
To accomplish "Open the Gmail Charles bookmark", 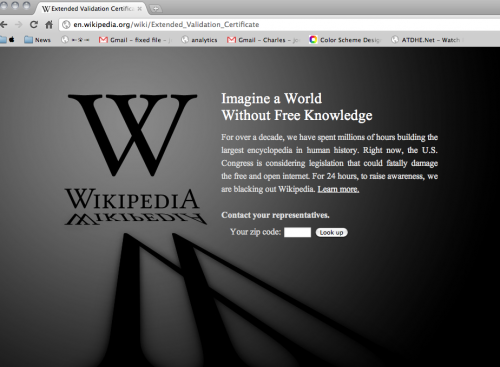I will pyautogui.click(x=263, y=40).
